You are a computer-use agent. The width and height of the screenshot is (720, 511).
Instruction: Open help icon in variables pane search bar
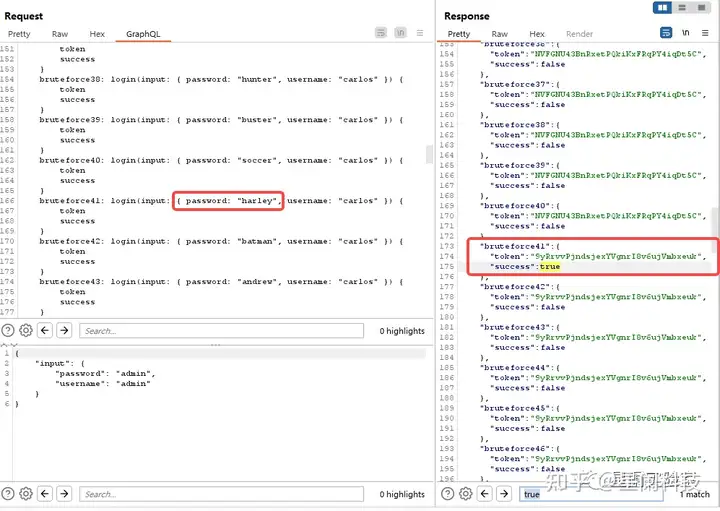tap(8, 494)
